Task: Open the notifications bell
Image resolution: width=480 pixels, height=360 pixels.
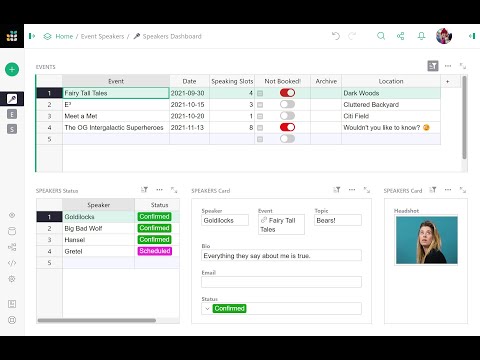Action: tap(421, 36)
